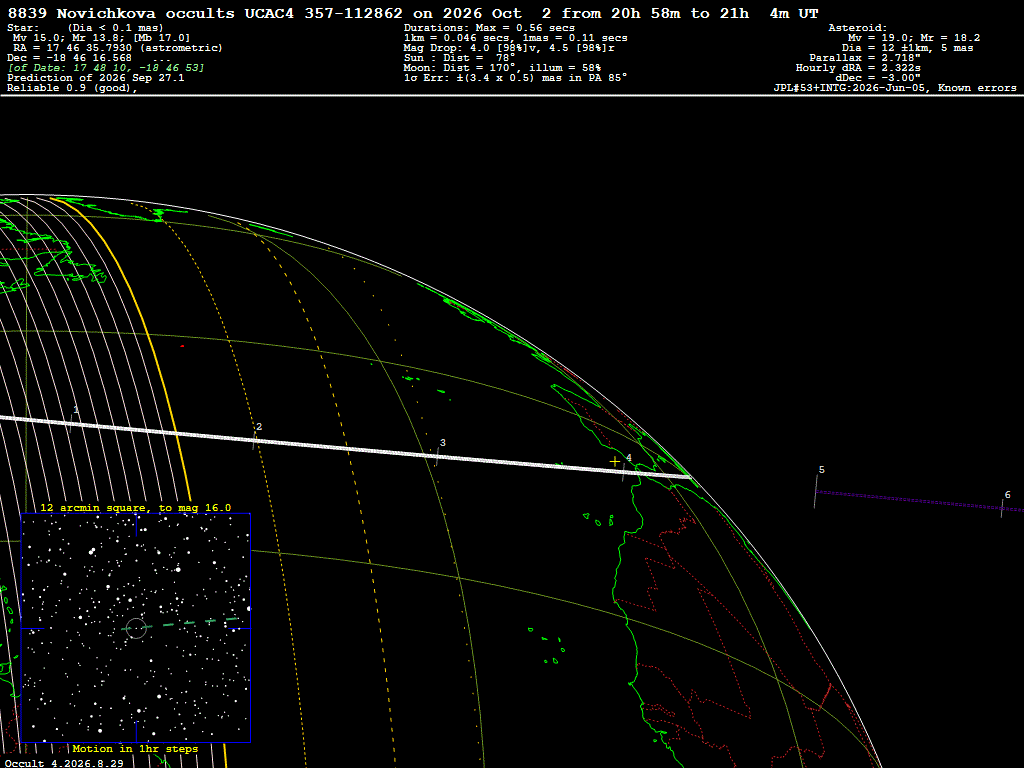
Task: Click the '12 arcmin square, to mag 16.0' caption
Action: click(x=136, y=507)
